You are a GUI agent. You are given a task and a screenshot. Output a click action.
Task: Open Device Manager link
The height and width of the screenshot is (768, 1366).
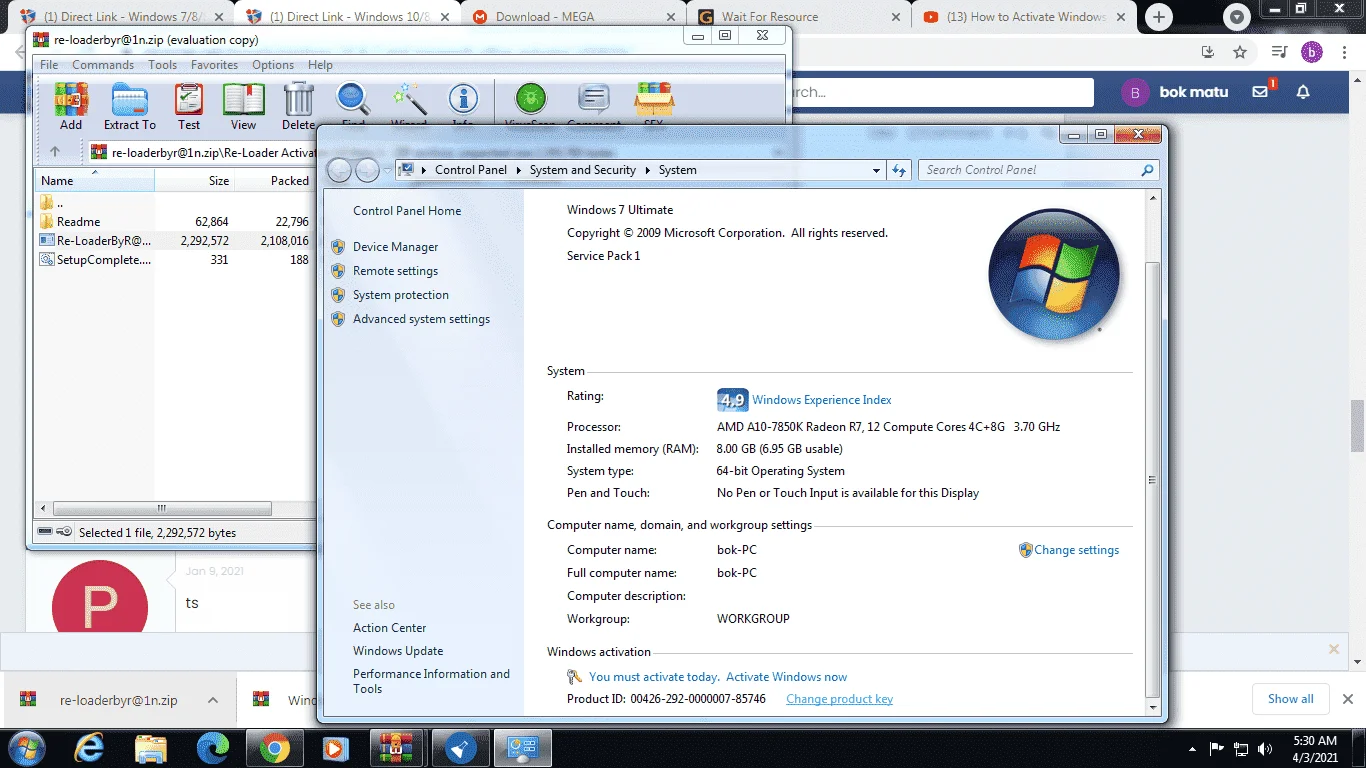(x=395, y=247)
